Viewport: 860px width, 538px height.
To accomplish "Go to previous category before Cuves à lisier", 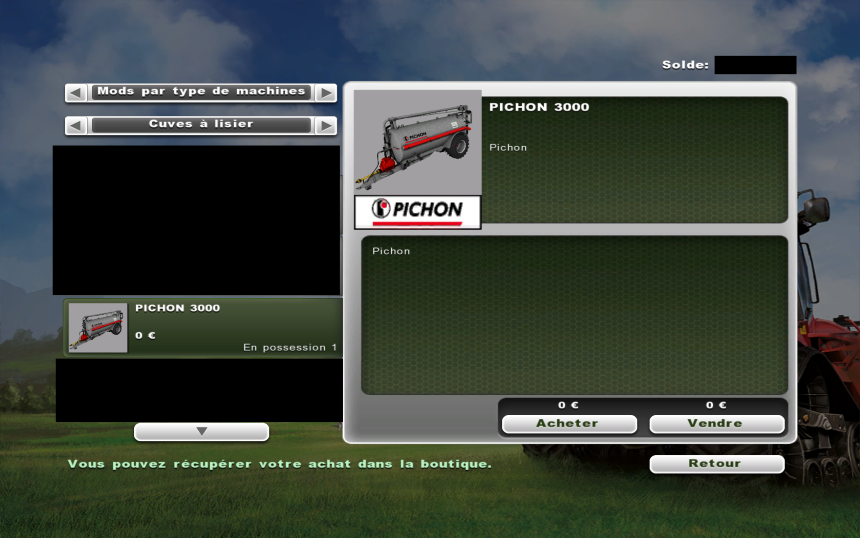I will (76, 126).
